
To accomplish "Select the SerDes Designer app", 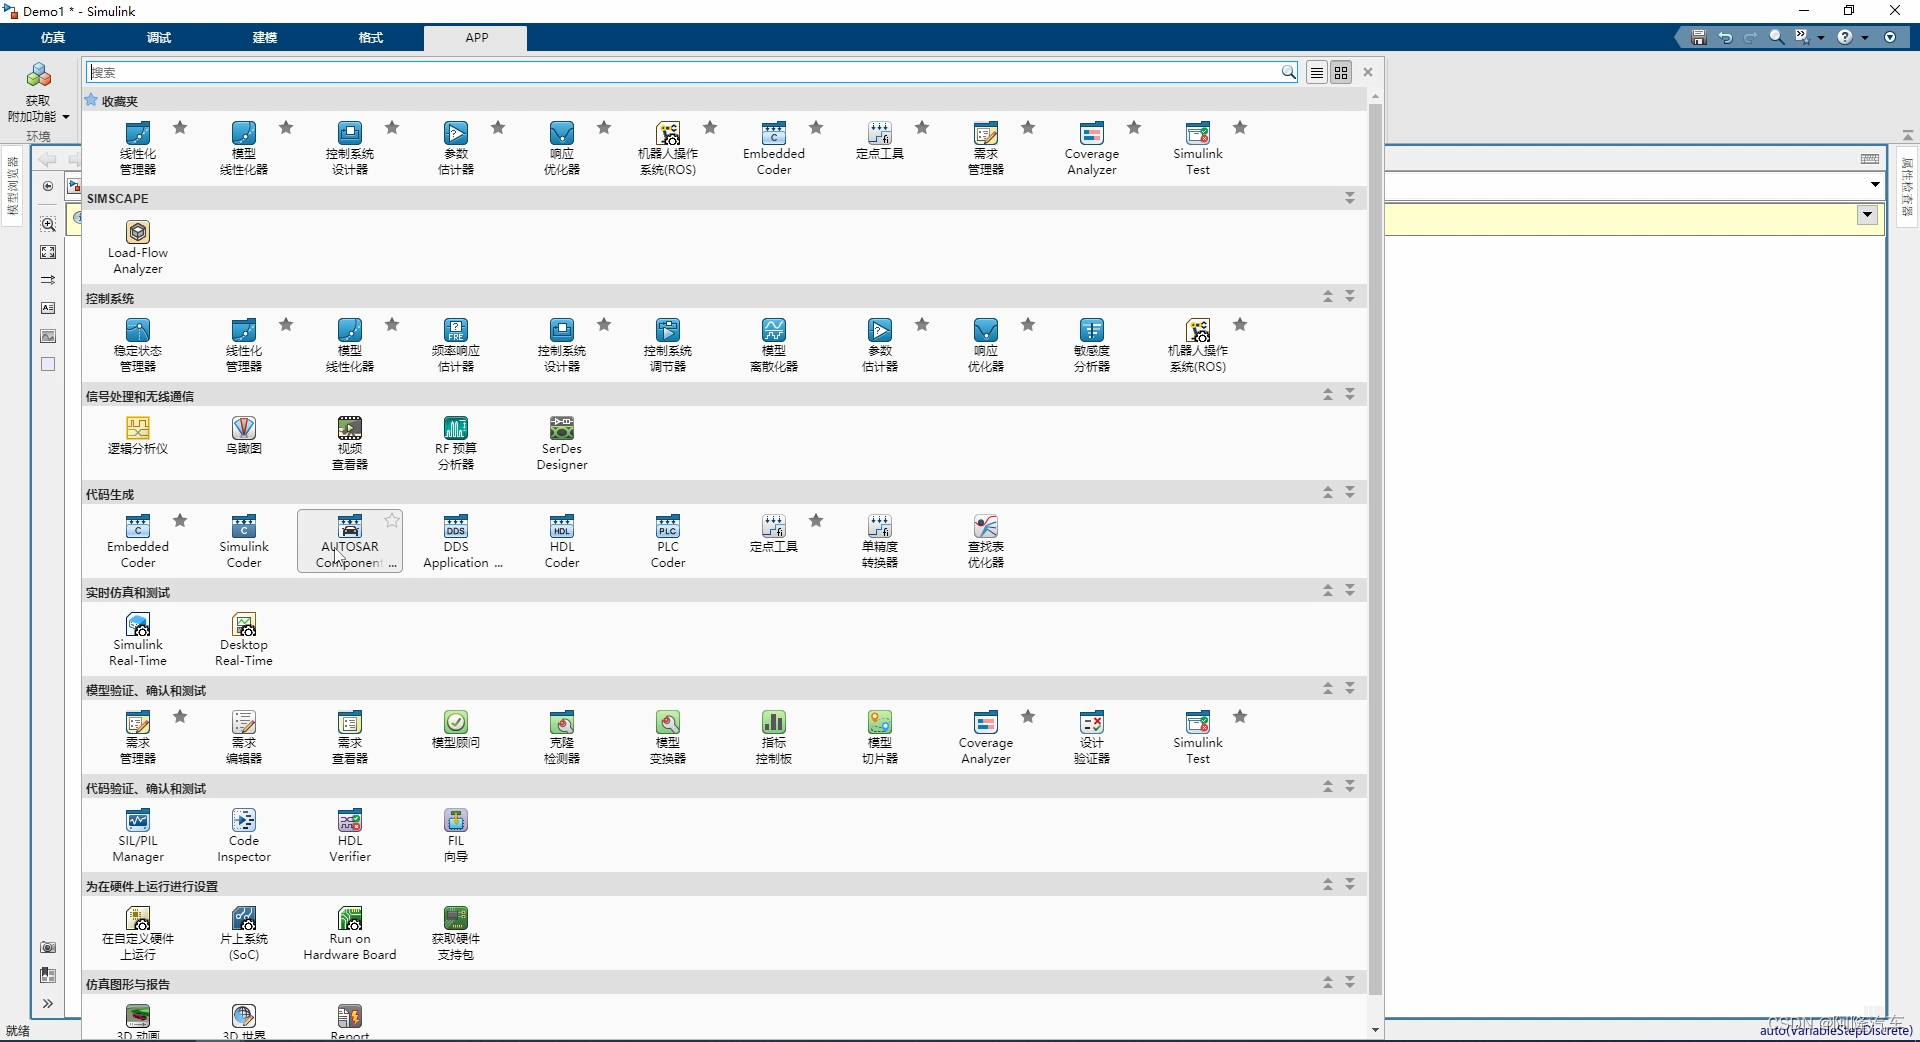I will point(561,442).
